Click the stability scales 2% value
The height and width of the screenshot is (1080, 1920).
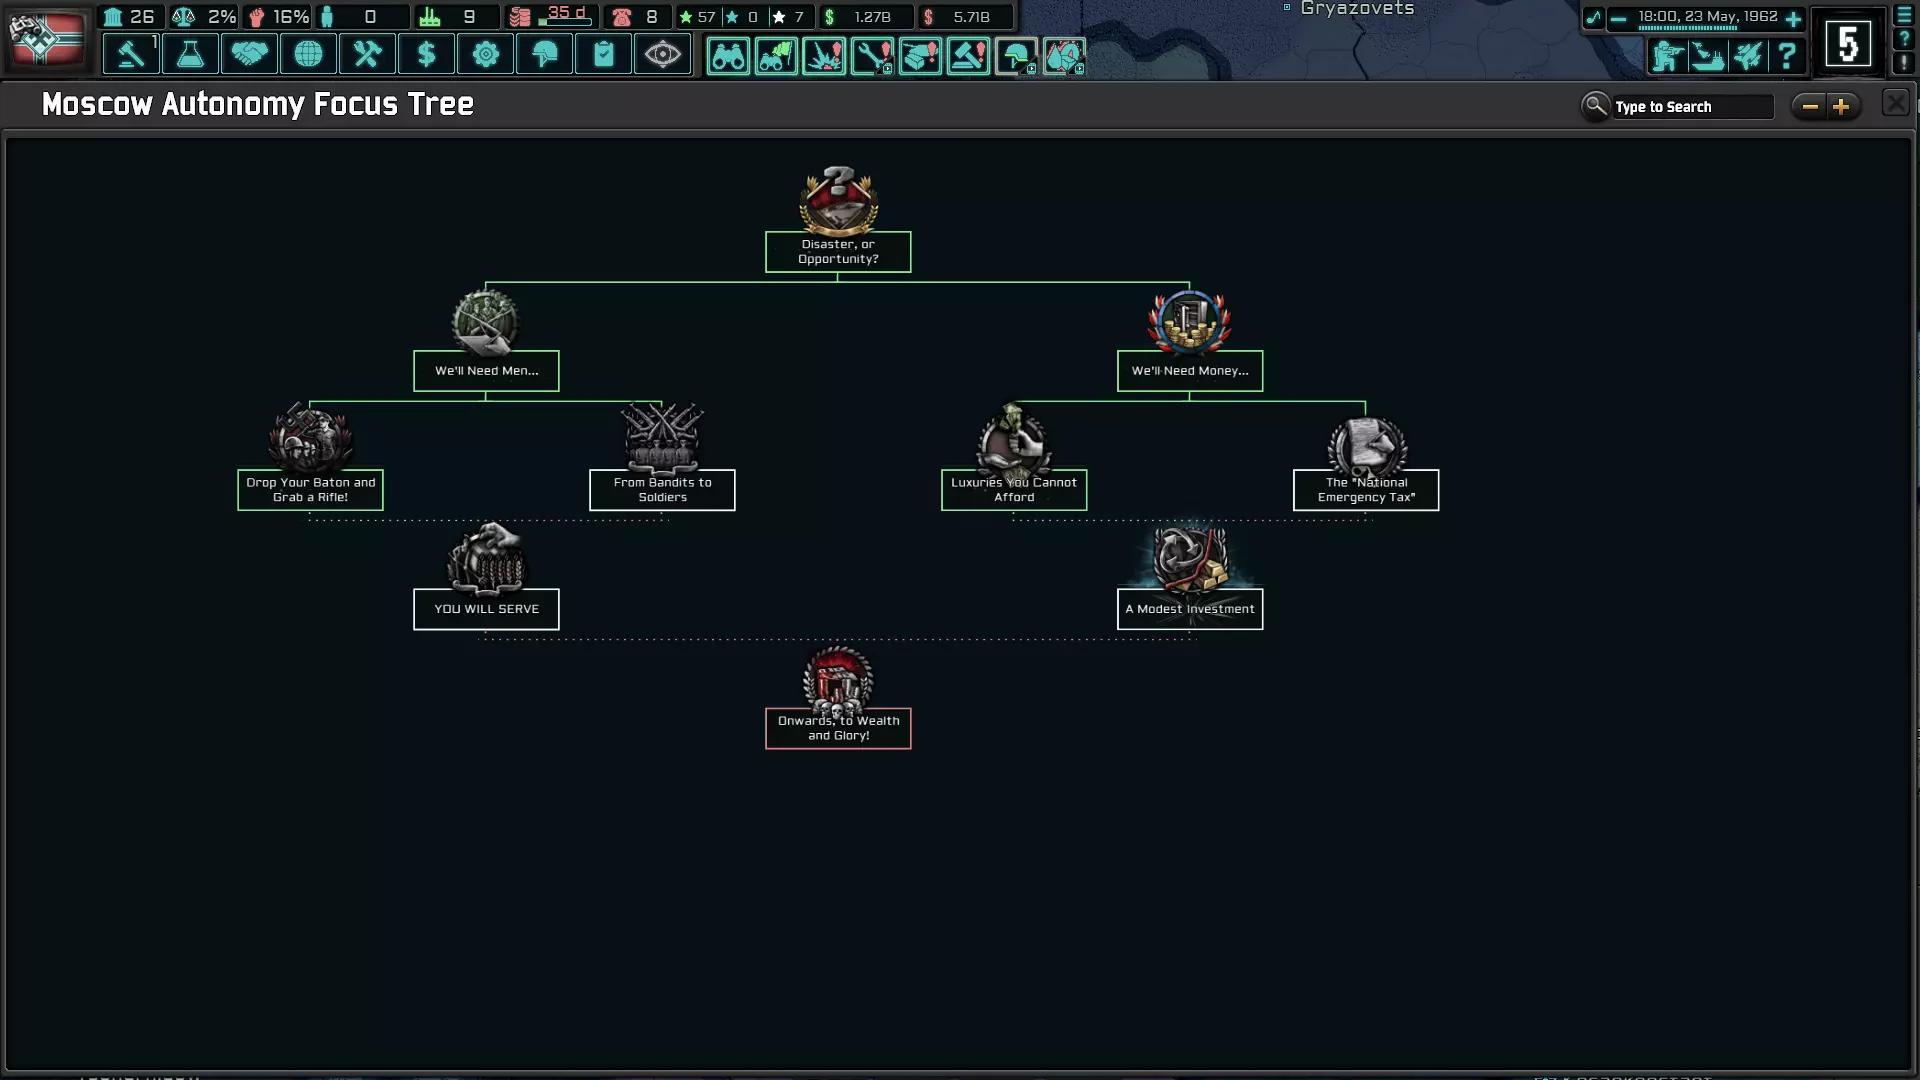click(x=221, y=17)
